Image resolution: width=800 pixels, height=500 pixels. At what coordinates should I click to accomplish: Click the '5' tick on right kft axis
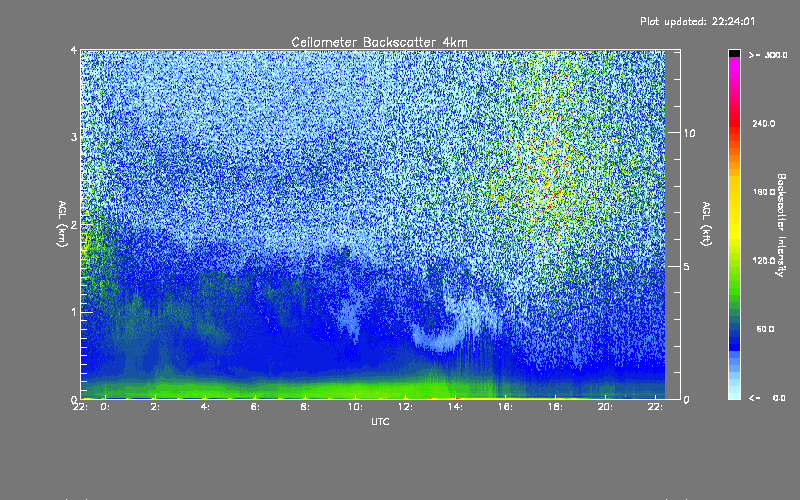pyautogui.click(x=687, y=266)
